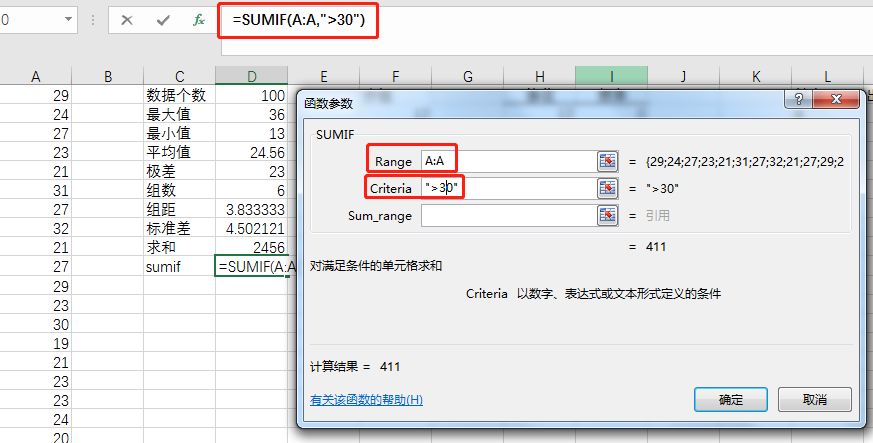Click the 确定 button
The width and height of the screenshot is (873, 443).
tap(731, 400)
